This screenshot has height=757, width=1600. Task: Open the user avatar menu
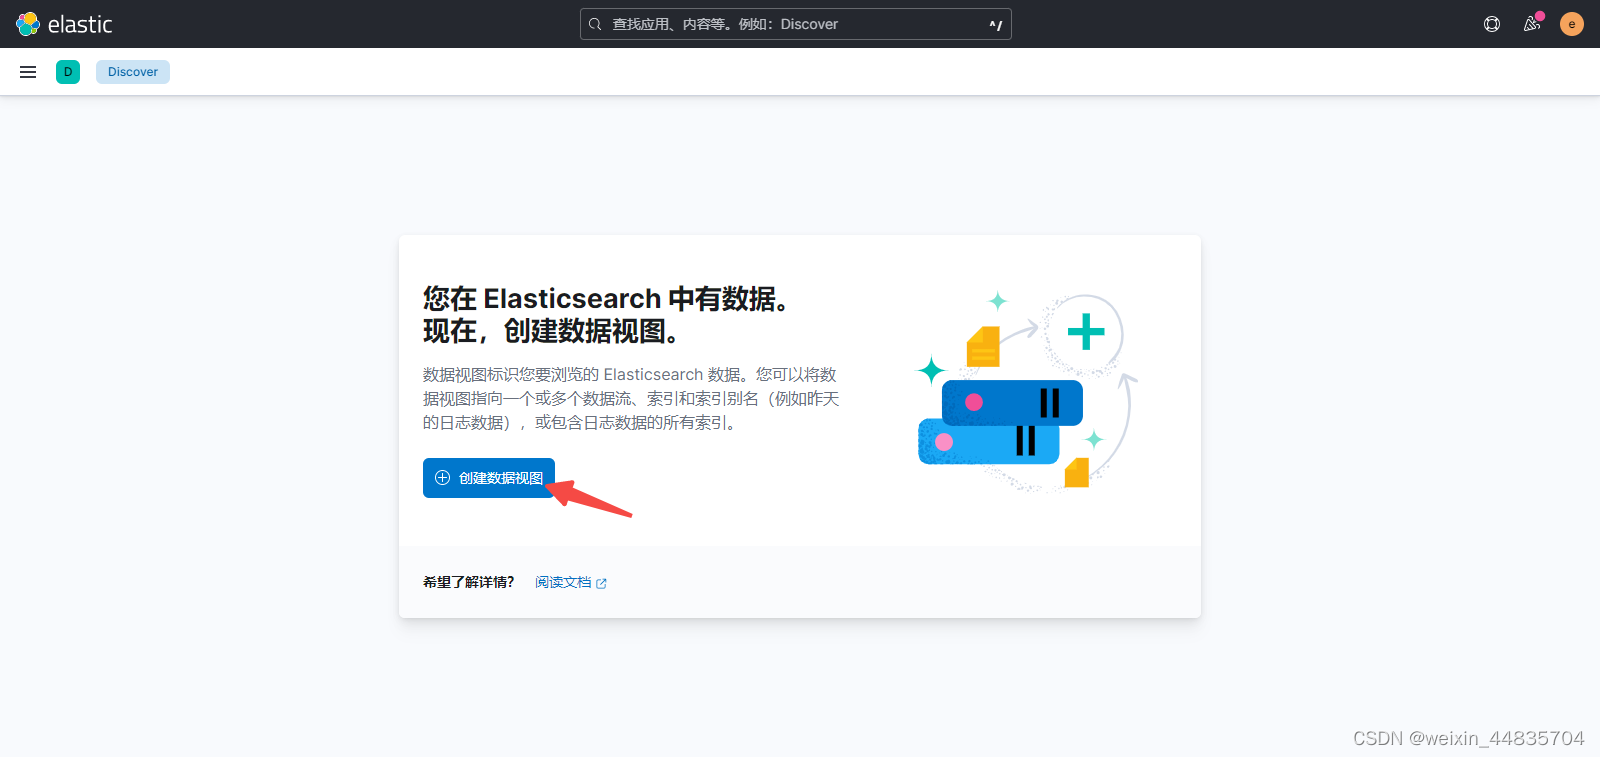(1572, 24)
